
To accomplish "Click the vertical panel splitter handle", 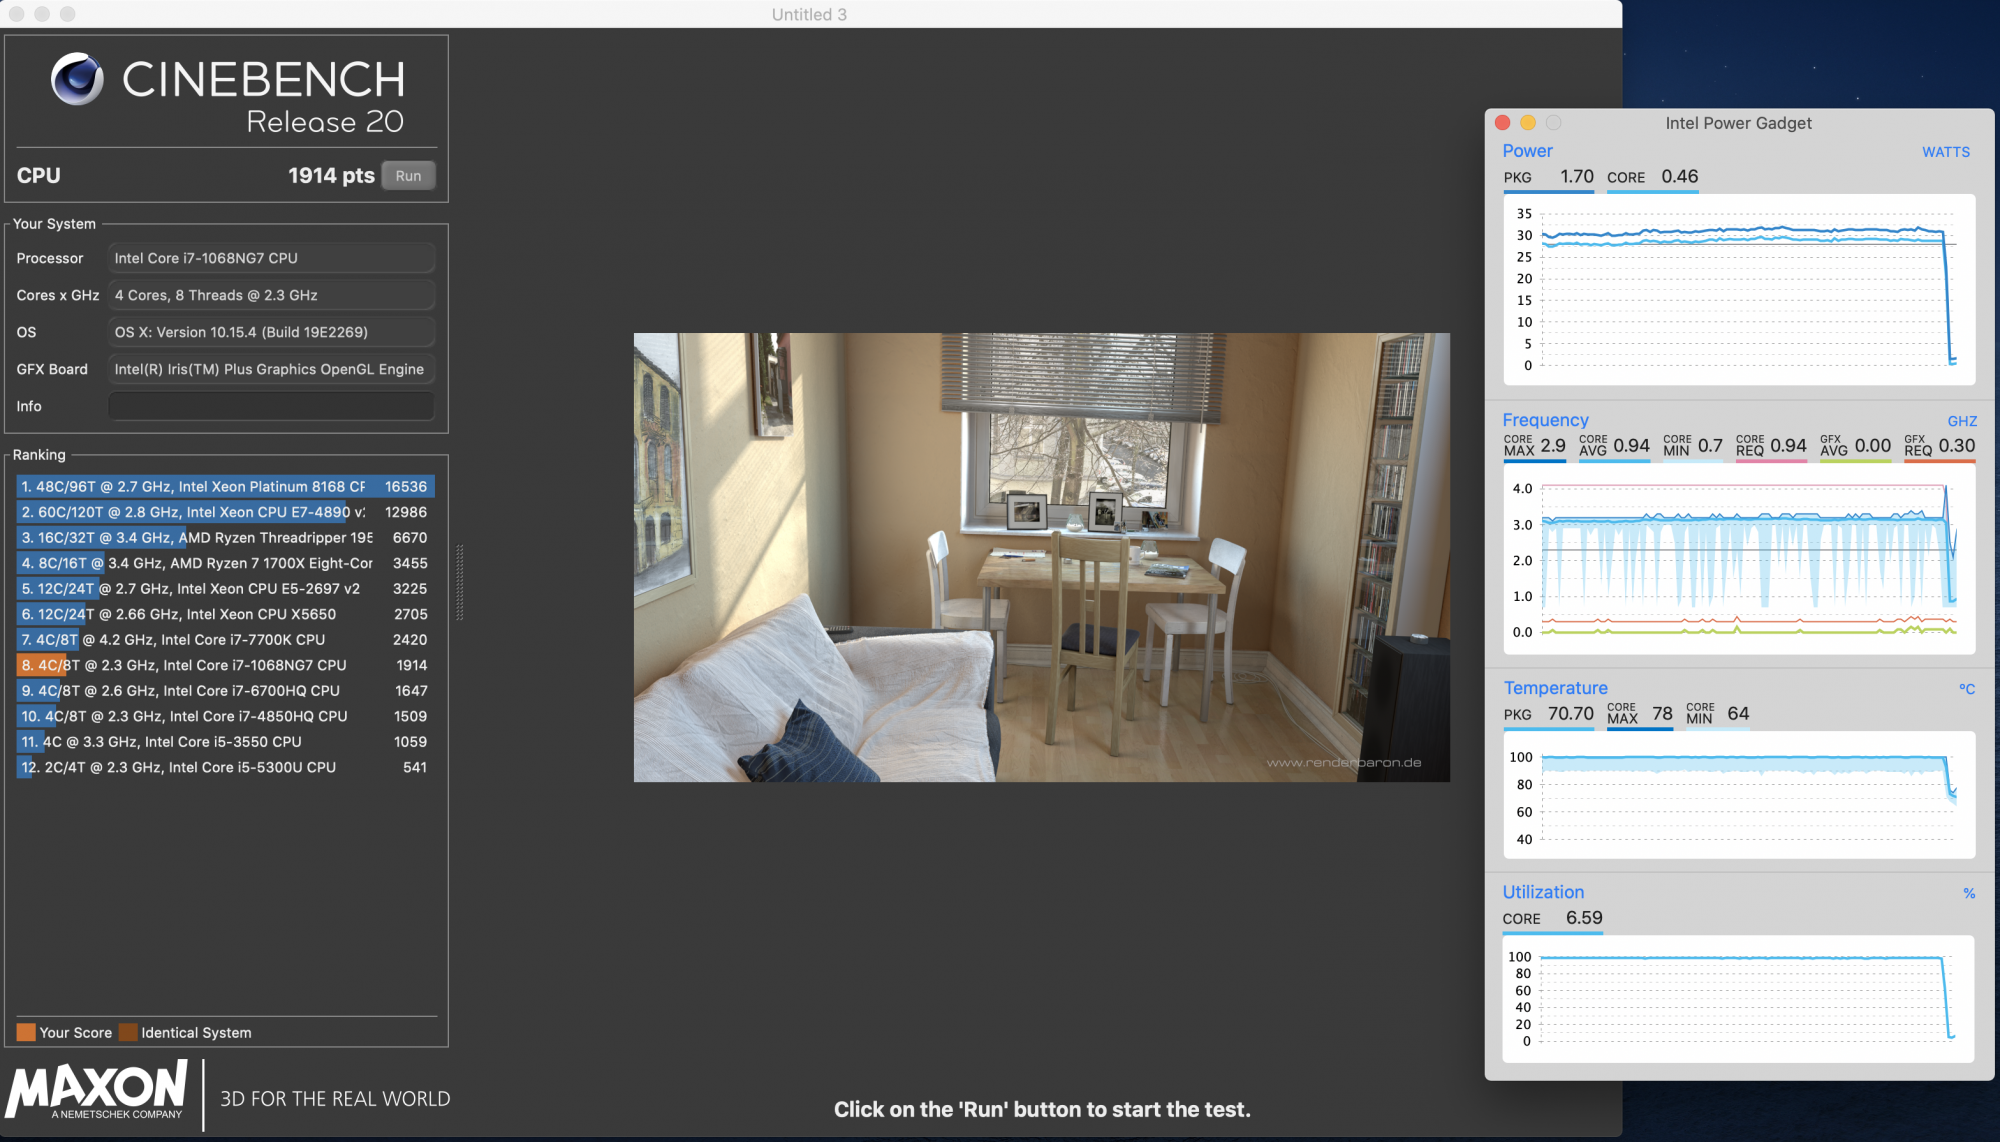I will 460,582.
